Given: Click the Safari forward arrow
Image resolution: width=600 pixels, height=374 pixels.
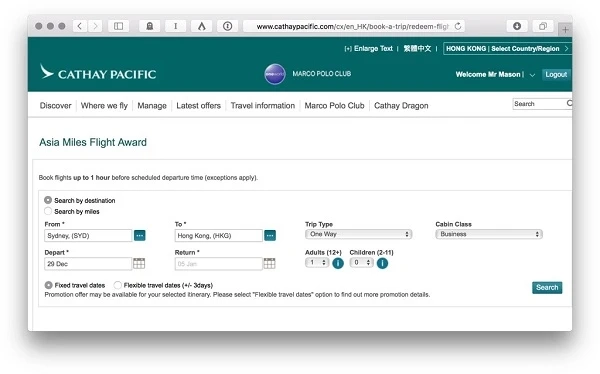Looking at the screenshot, I should (x=95, y=26).
